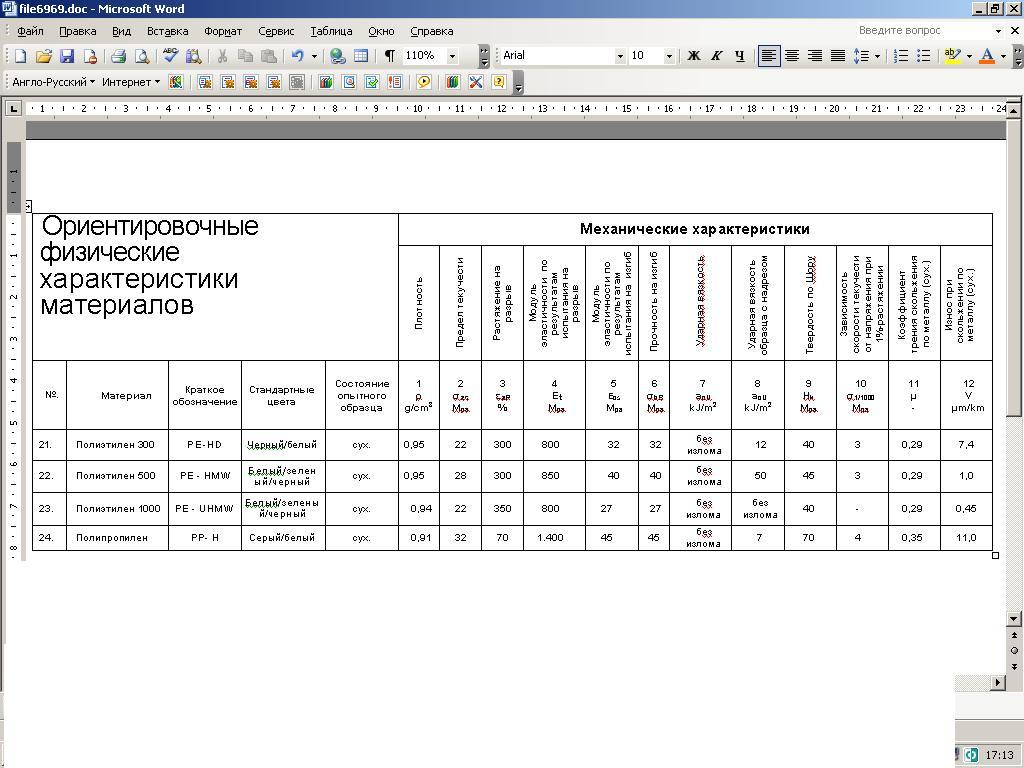Run the spelling check (ABC) icon

[x=170, y=56]
